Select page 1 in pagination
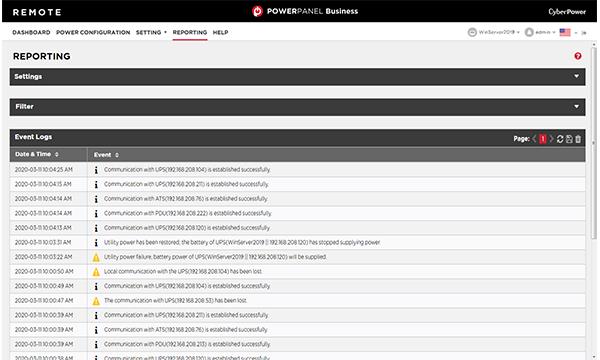The image size is (600, 360). point(543,138)
